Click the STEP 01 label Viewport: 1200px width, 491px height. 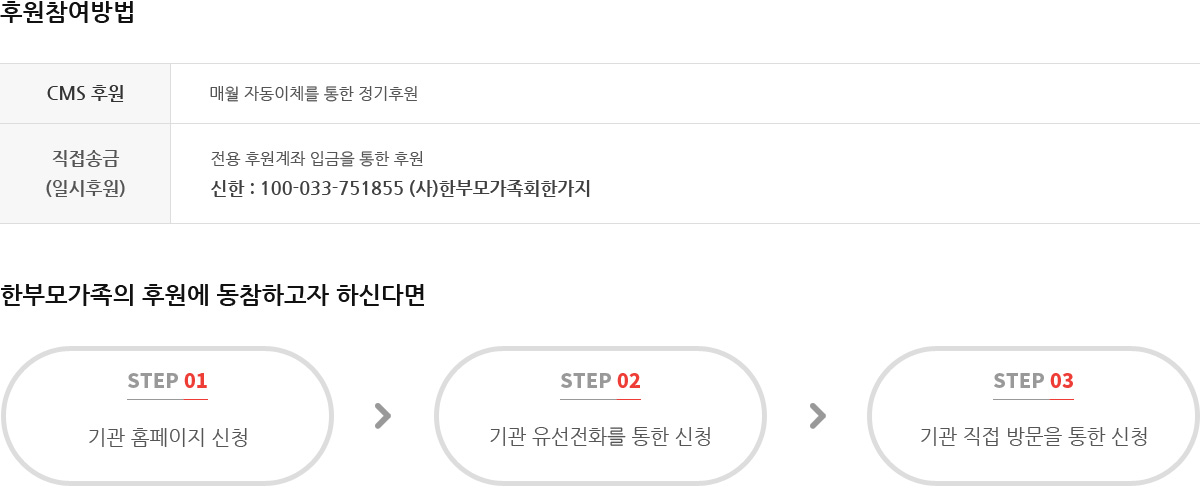point(168,381)
